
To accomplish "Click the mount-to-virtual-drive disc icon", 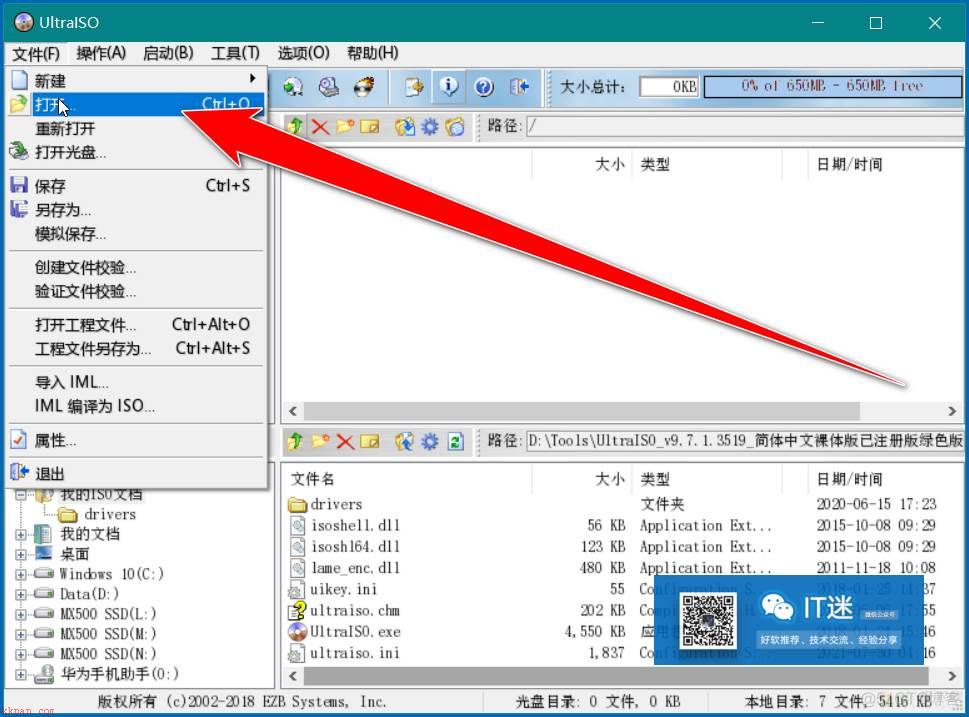I will click(x=328, y=87).
